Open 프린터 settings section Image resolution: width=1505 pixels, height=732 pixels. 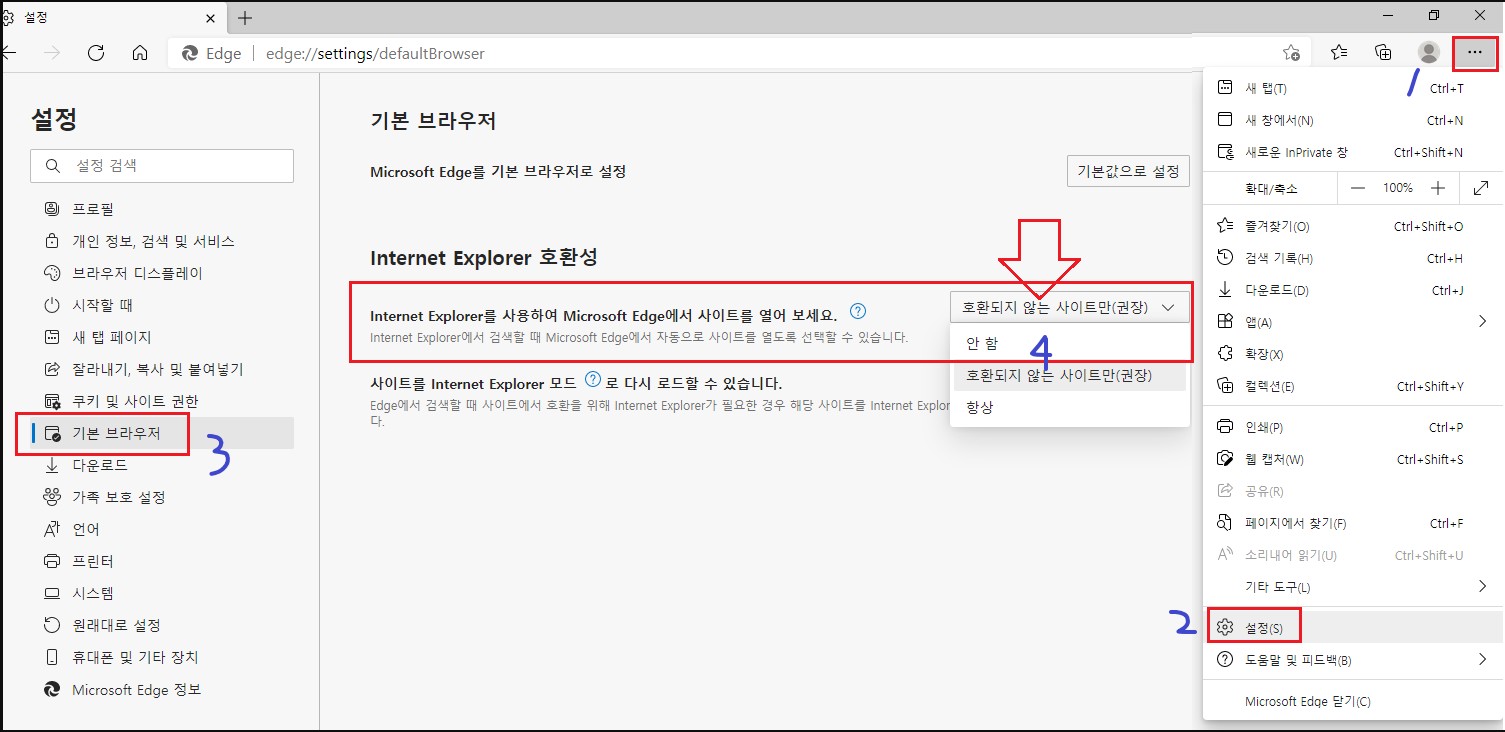[162, 561]
